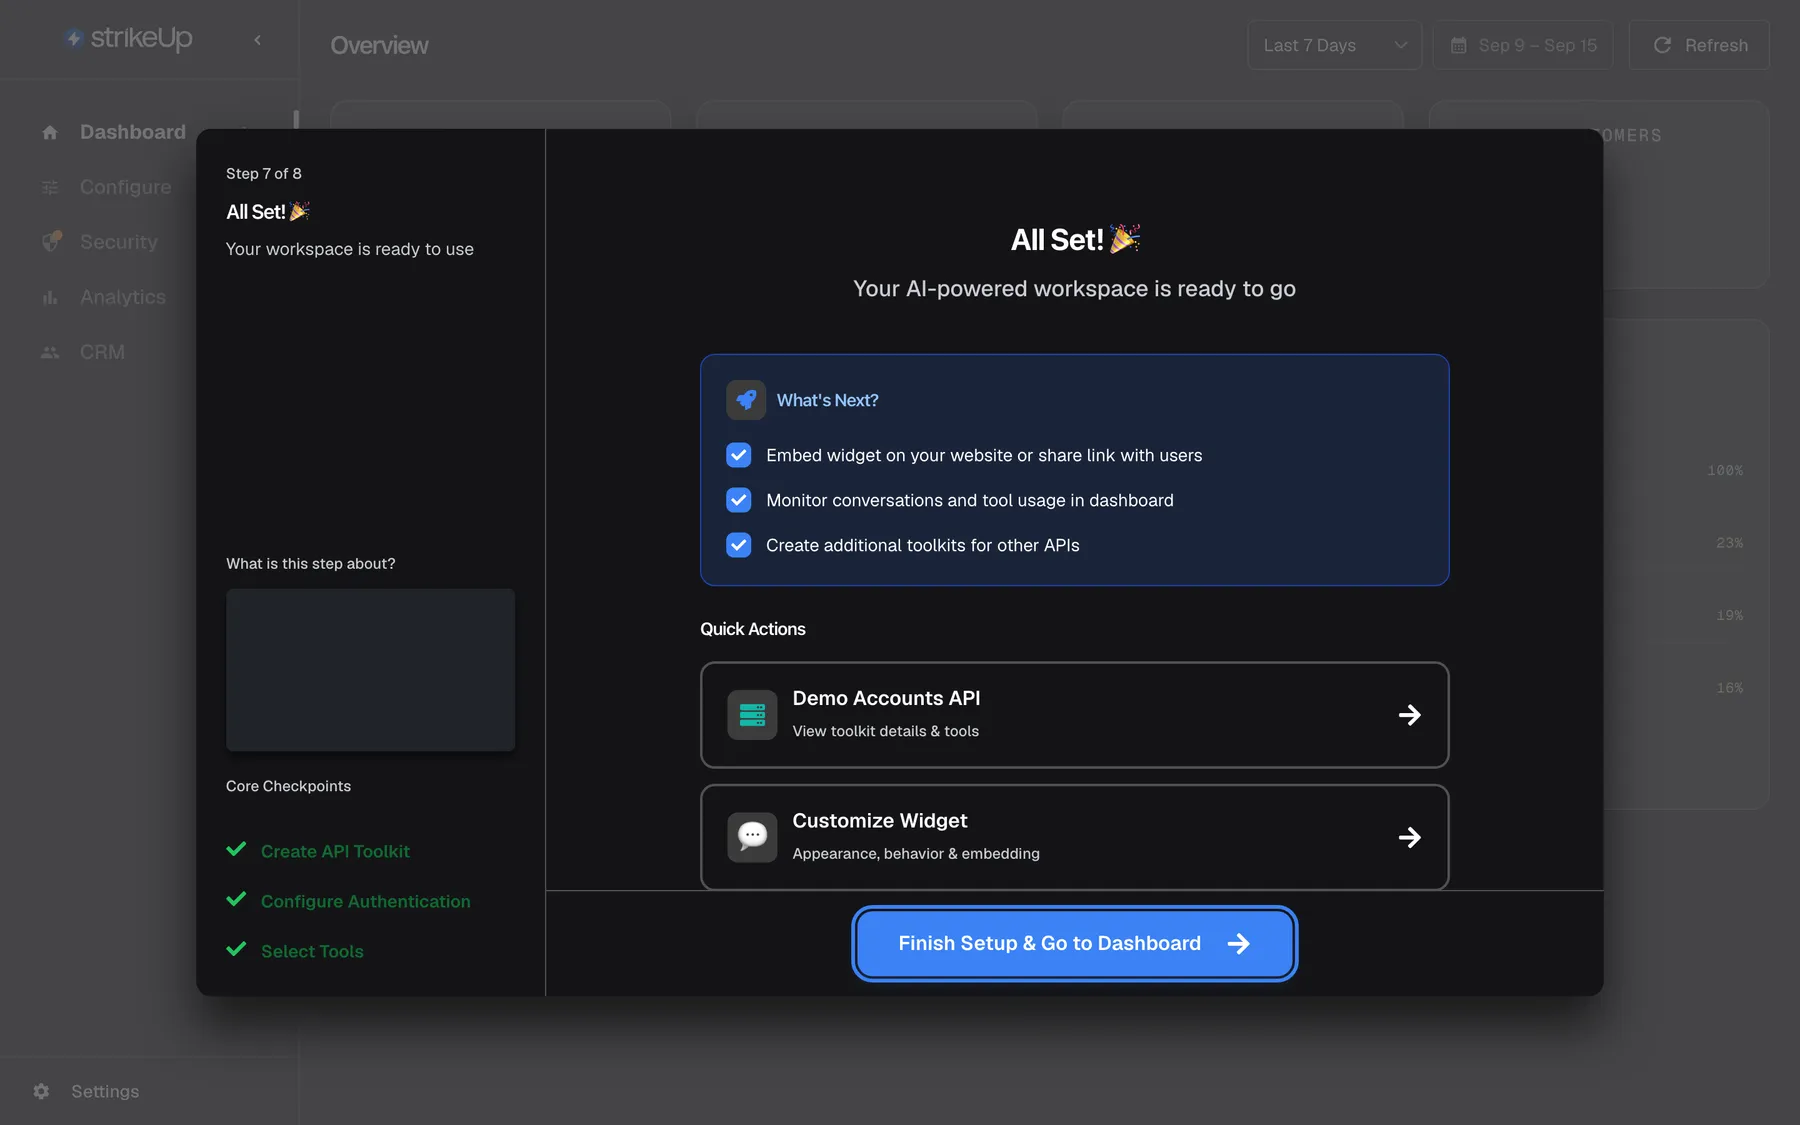Screen dimensions: 1800x1125
Task: Open the Security sidebar item
Action: 119,242
